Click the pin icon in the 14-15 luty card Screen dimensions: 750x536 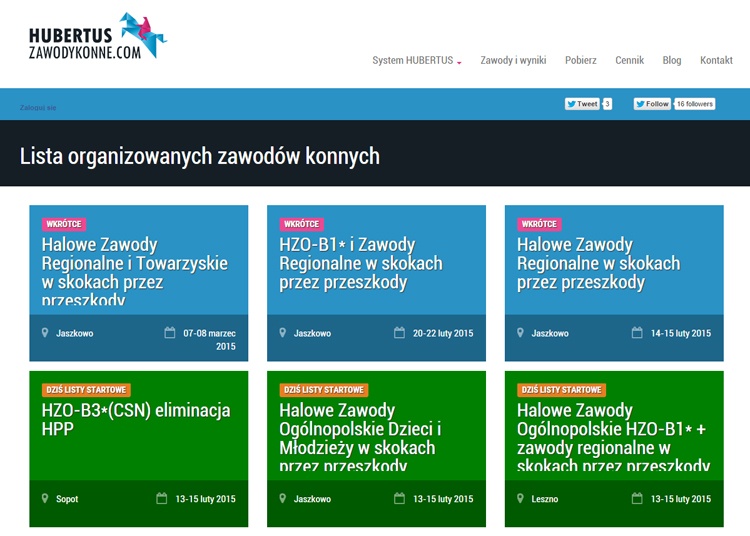[x=520, y=333]
